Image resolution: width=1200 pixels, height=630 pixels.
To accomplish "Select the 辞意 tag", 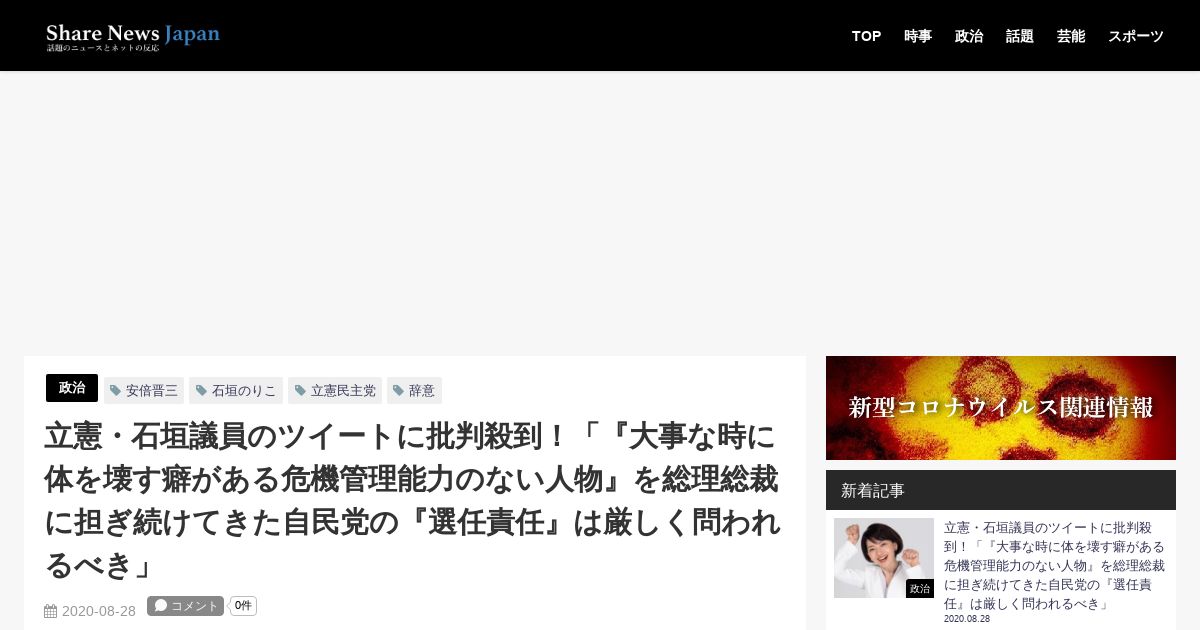I will pyautogui.click(x=414, y=390).
